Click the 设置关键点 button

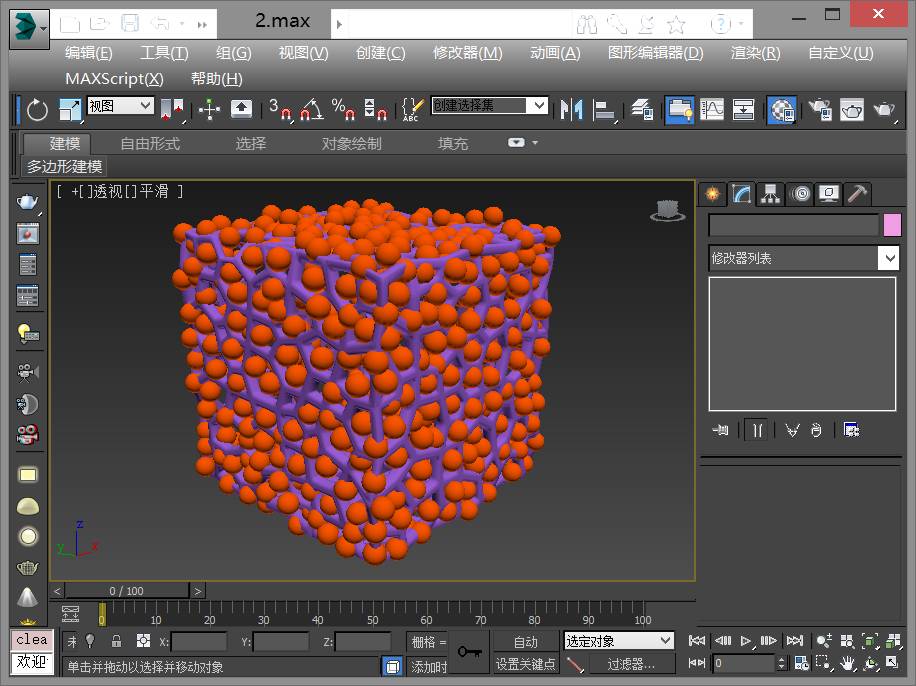tap(525, 664)
